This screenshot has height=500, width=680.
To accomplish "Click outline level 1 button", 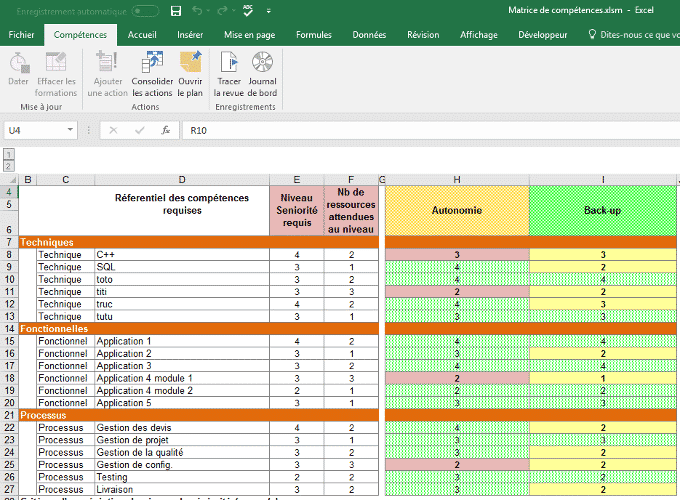I will (9, 154).
